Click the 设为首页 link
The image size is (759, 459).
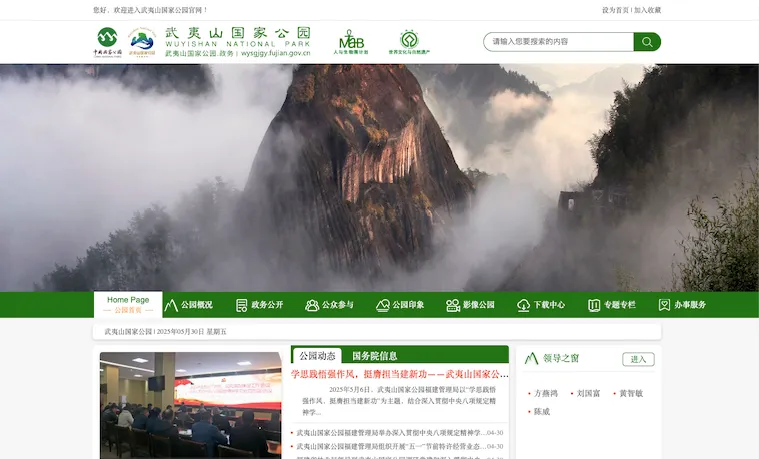(x=615, y=10)
